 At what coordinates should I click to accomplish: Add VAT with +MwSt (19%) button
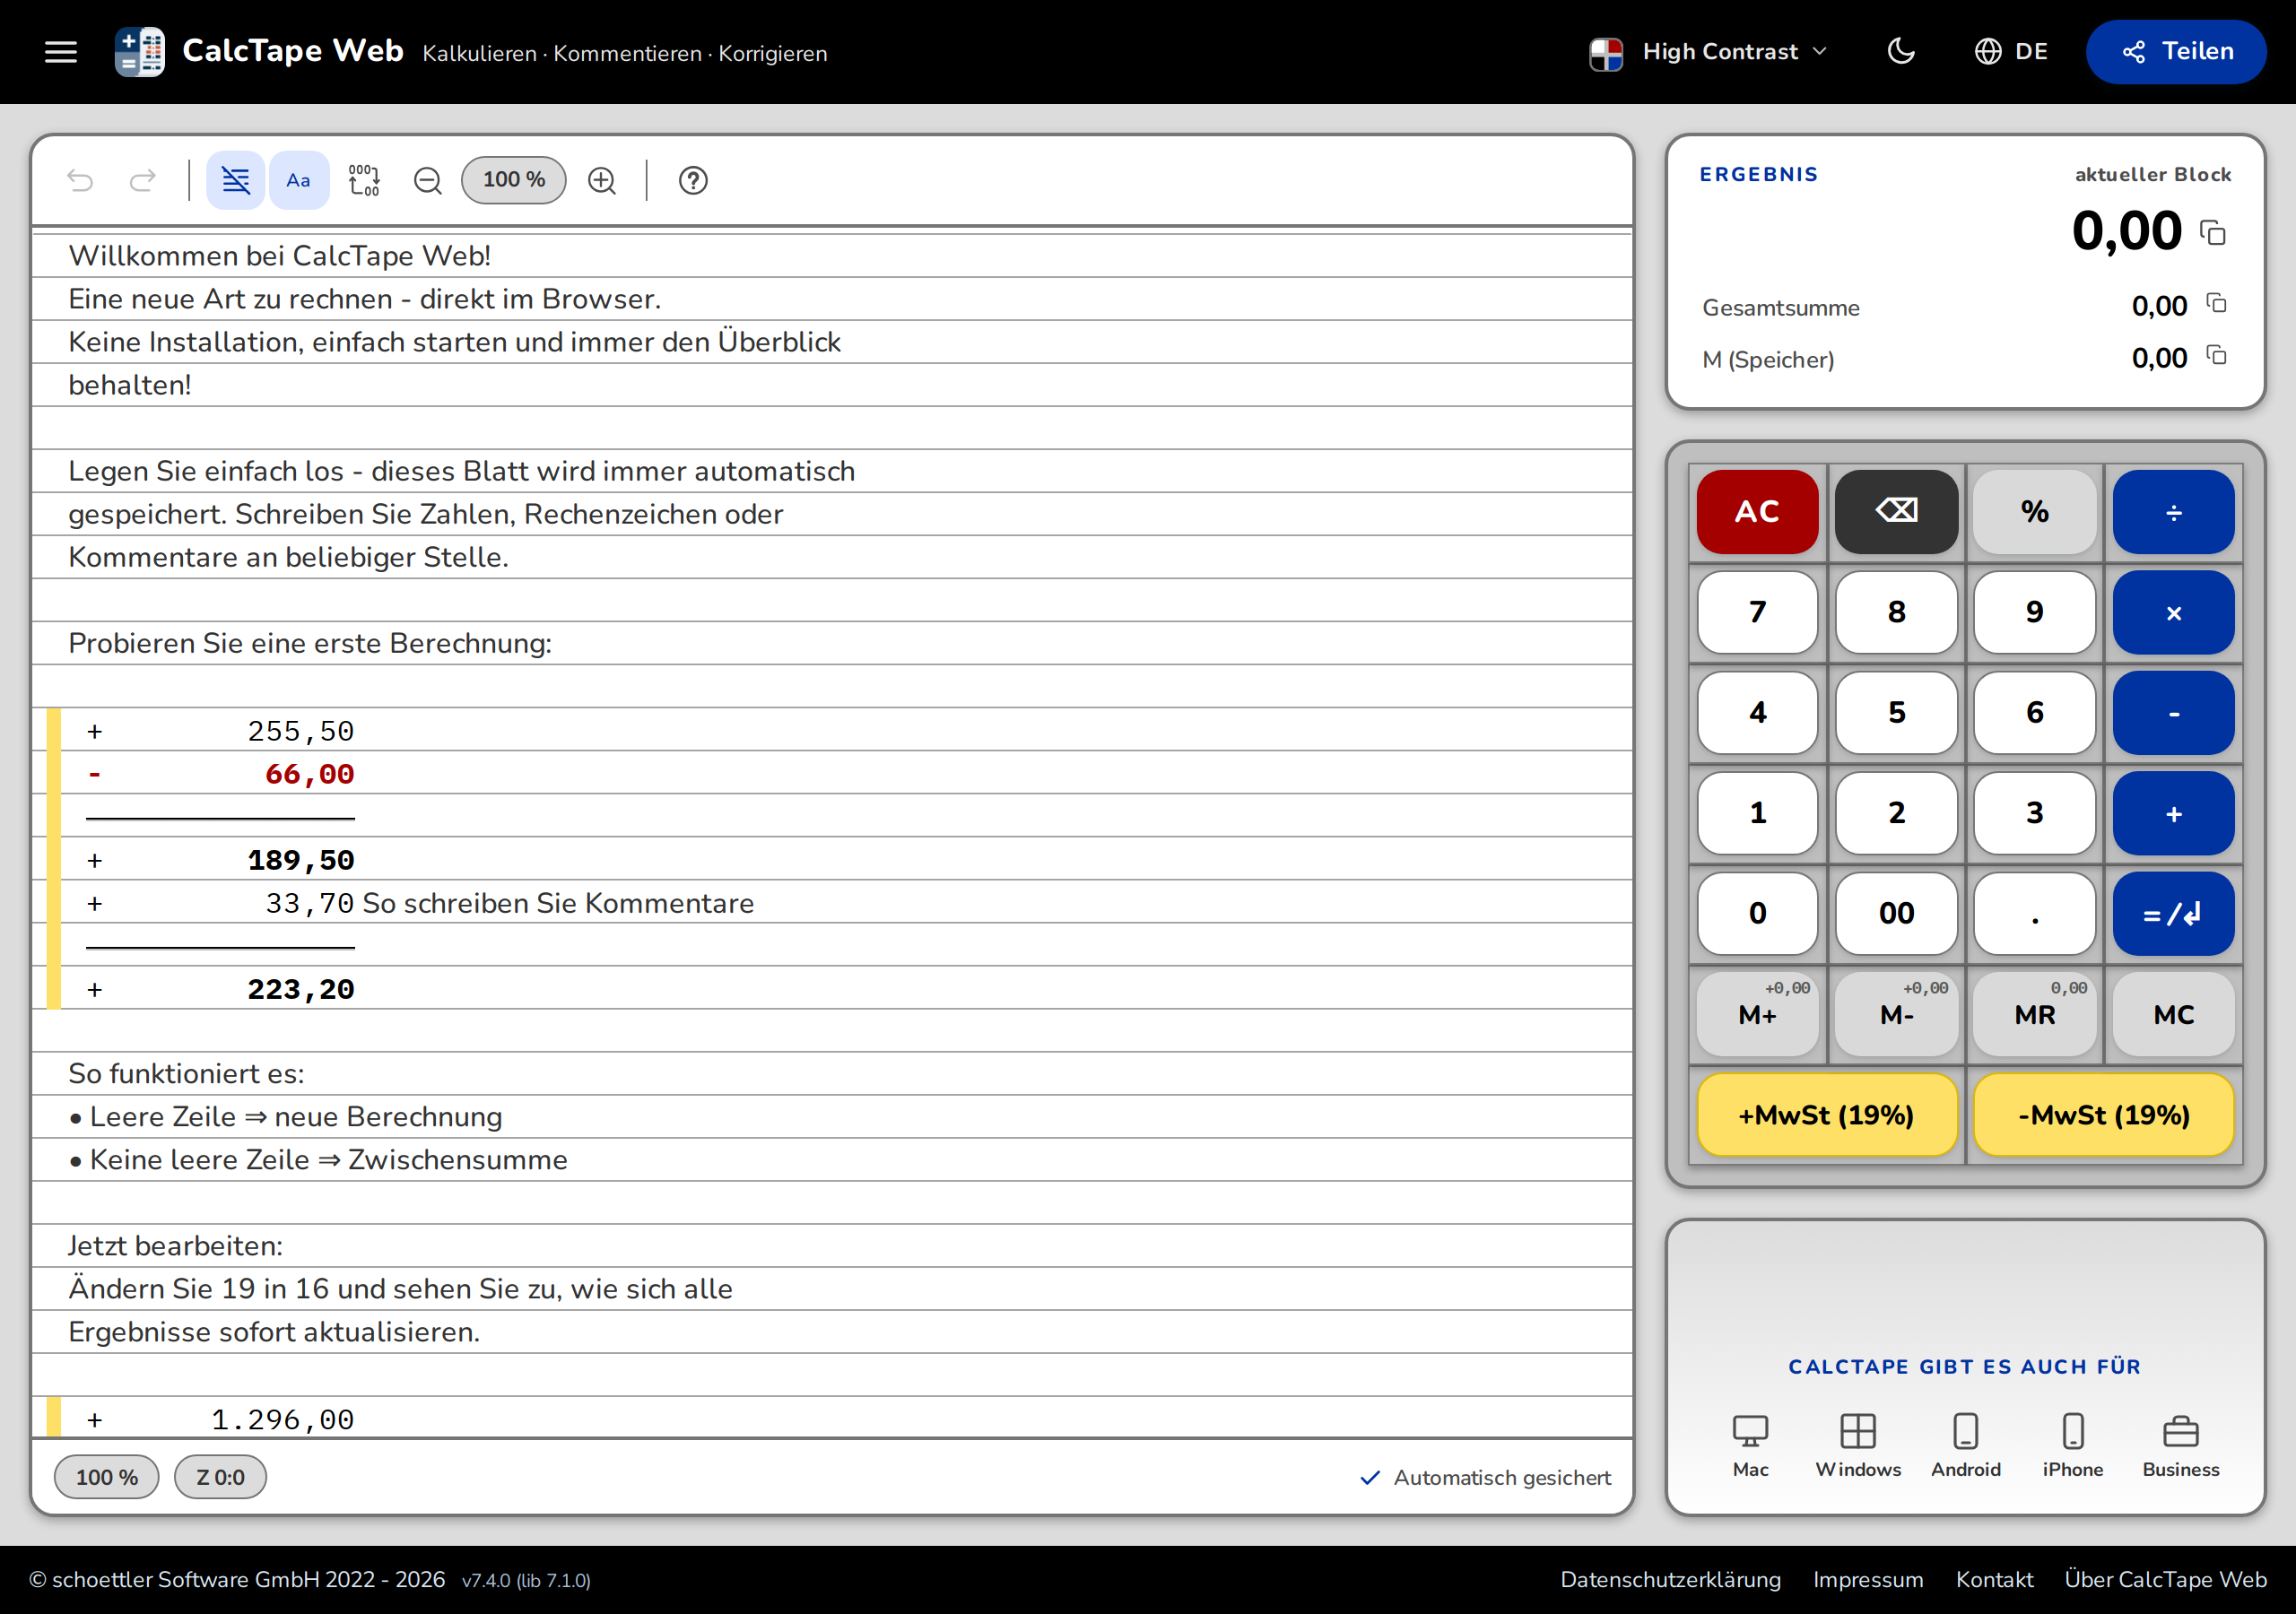[1826, 1115]
